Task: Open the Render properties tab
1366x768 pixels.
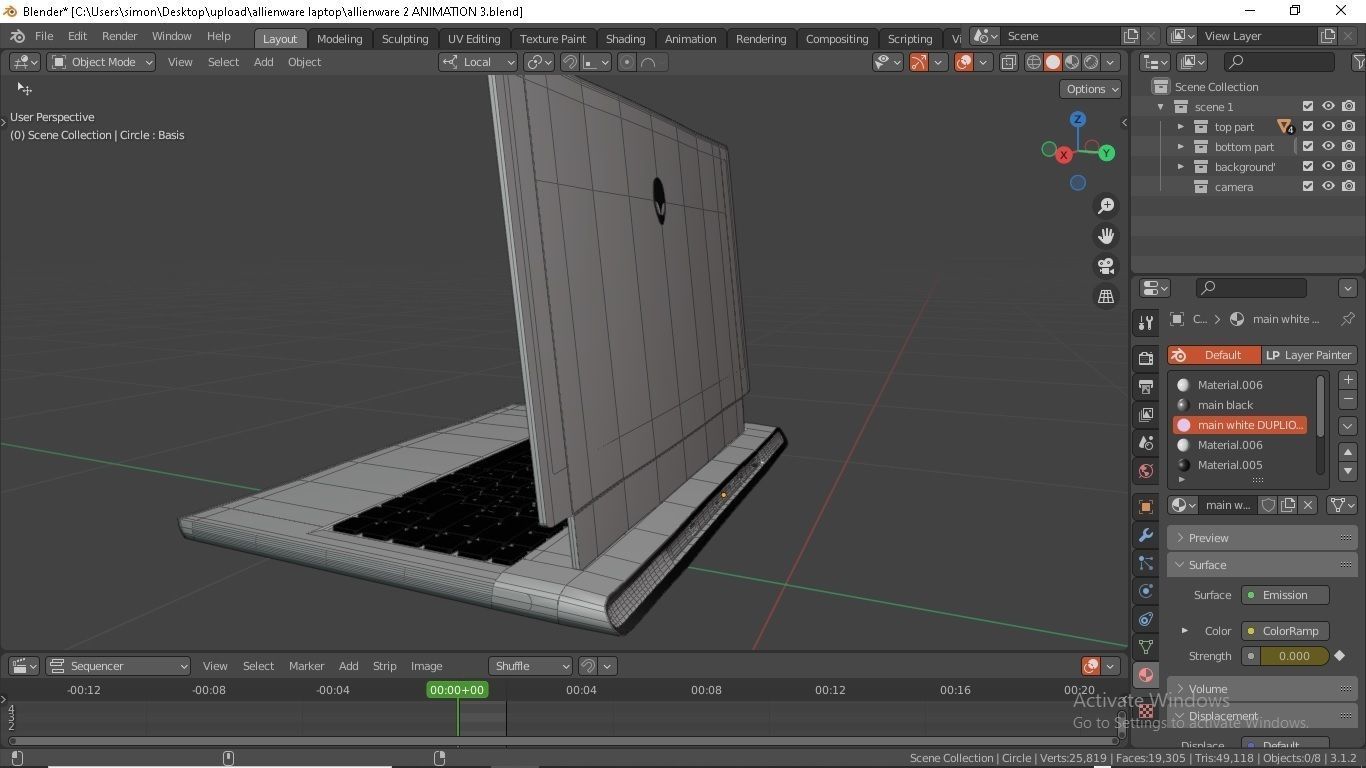Action: pos(1146,358)
